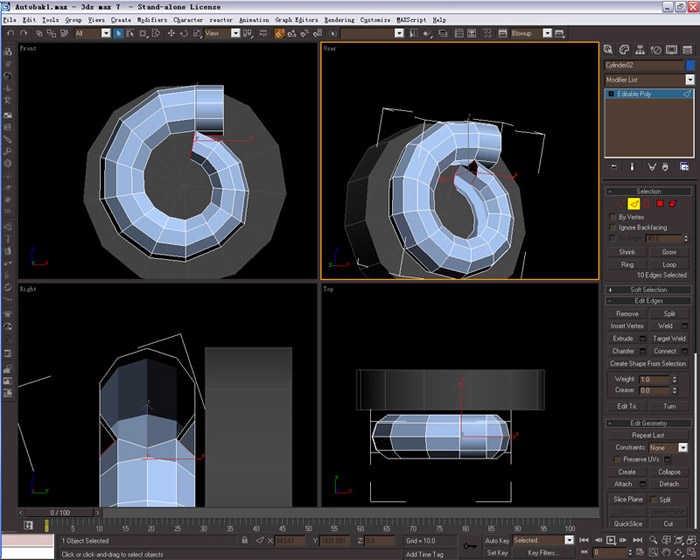The width and height of the screenshot is (700, 560).
Task: Click the Redo arrow in the main toolbar
Action: (x=24, y=33)
